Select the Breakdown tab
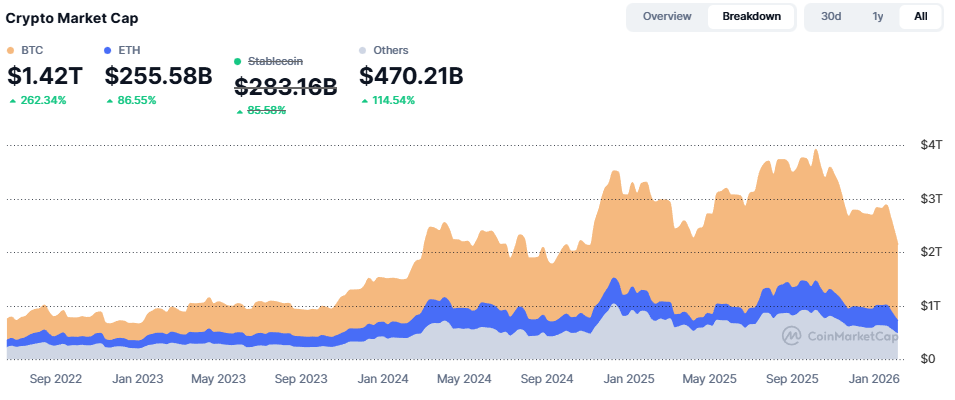955x400 pixels. (751, 17)
